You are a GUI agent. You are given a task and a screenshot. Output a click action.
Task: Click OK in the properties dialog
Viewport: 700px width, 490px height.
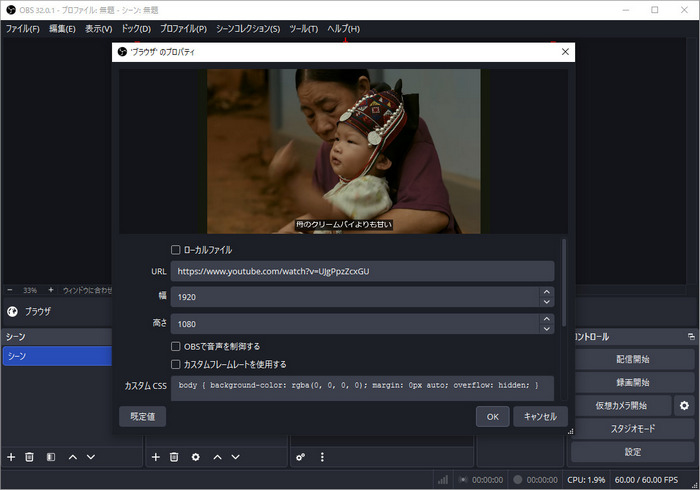point(492,416)
